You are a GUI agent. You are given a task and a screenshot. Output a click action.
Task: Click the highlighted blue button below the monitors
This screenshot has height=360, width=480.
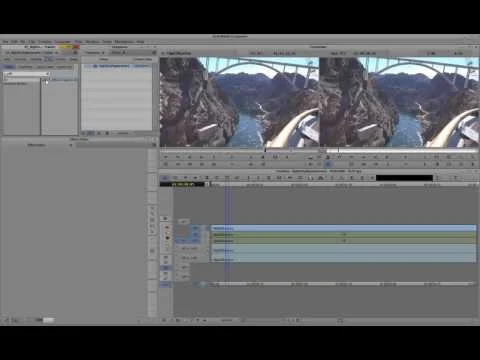pyautogui.click(x=328, y=164)
